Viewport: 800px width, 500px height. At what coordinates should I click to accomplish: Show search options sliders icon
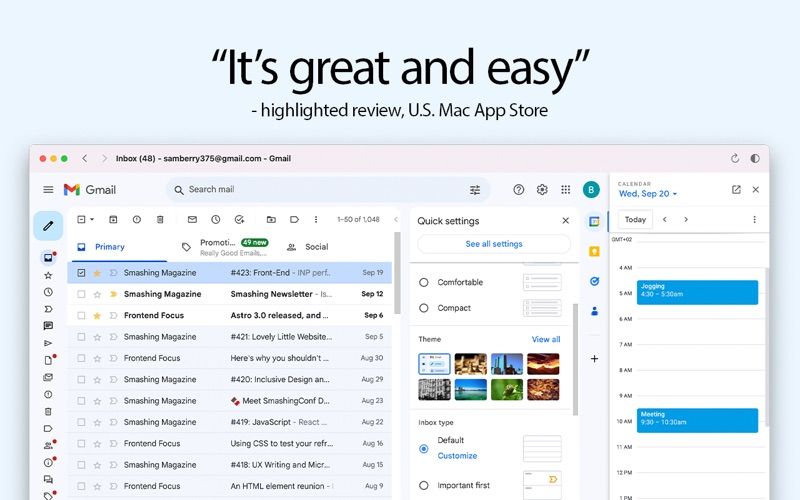pyautogui.click(x=474, y=190)
